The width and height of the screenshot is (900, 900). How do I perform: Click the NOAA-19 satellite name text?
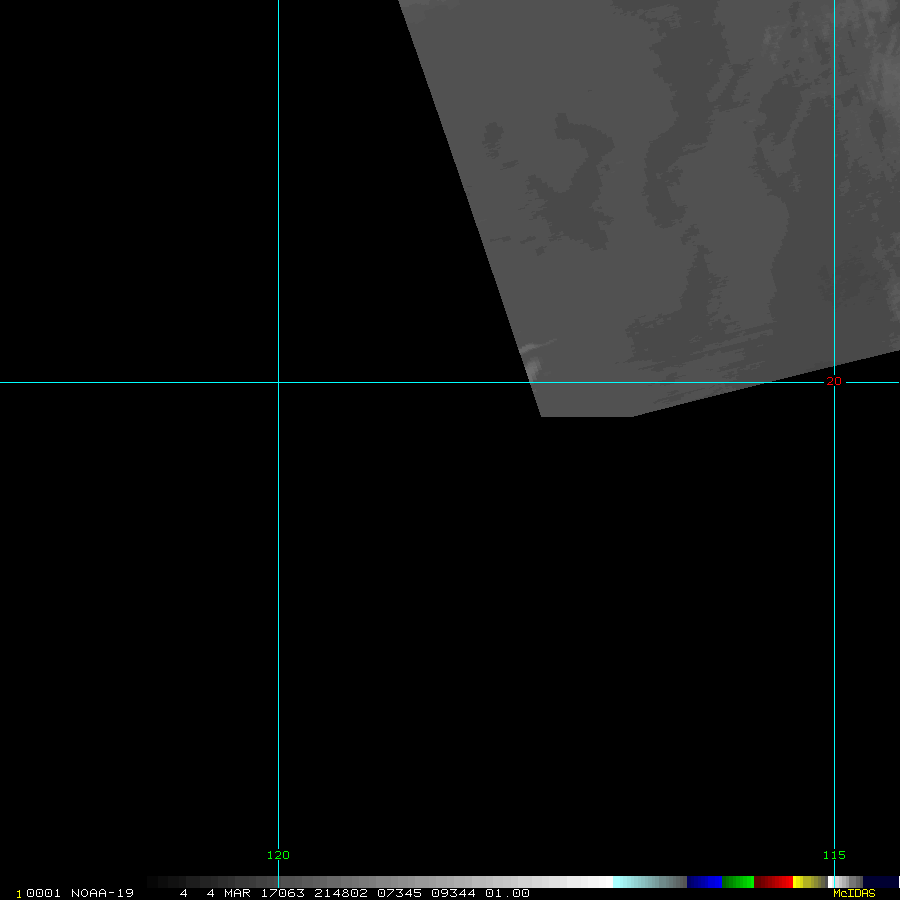[102, 893]
